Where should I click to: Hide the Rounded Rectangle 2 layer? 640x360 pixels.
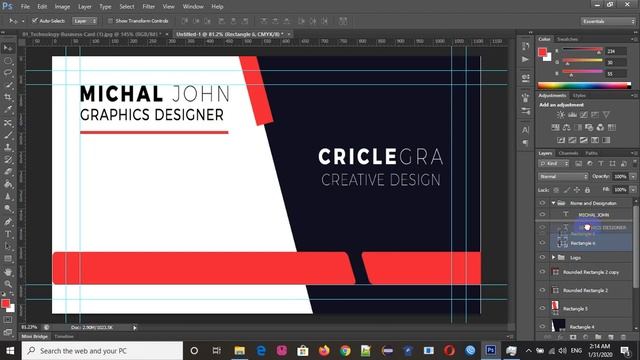(542, 290)
